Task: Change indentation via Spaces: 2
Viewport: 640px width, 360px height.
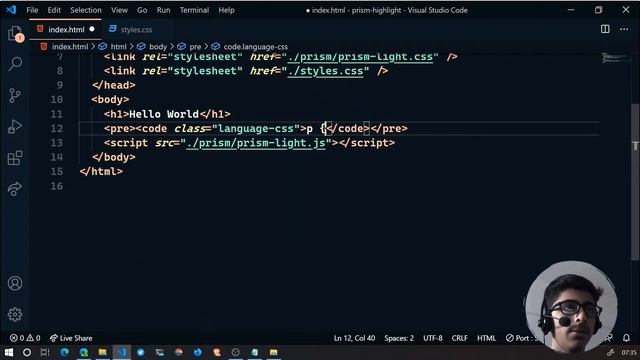Action: tap(399, 338)
